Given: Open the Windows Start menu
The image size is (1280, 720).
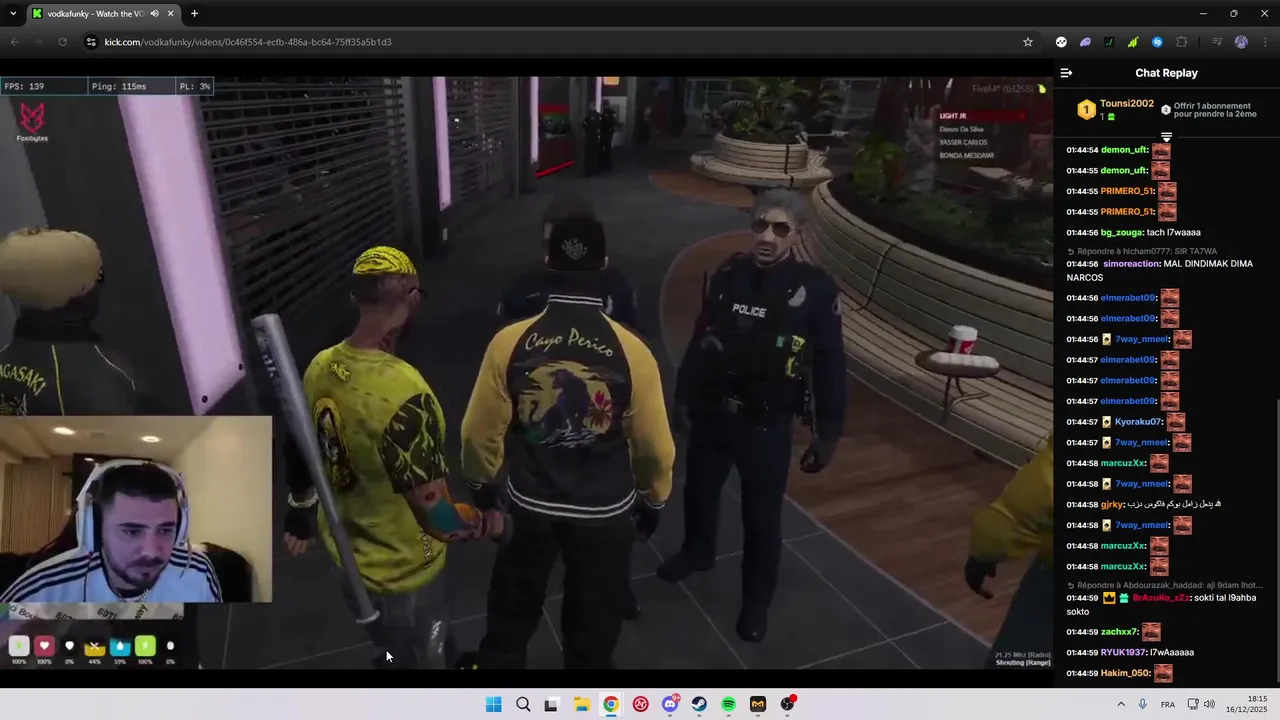Looking at the screenshot, I should coord(493,704).
